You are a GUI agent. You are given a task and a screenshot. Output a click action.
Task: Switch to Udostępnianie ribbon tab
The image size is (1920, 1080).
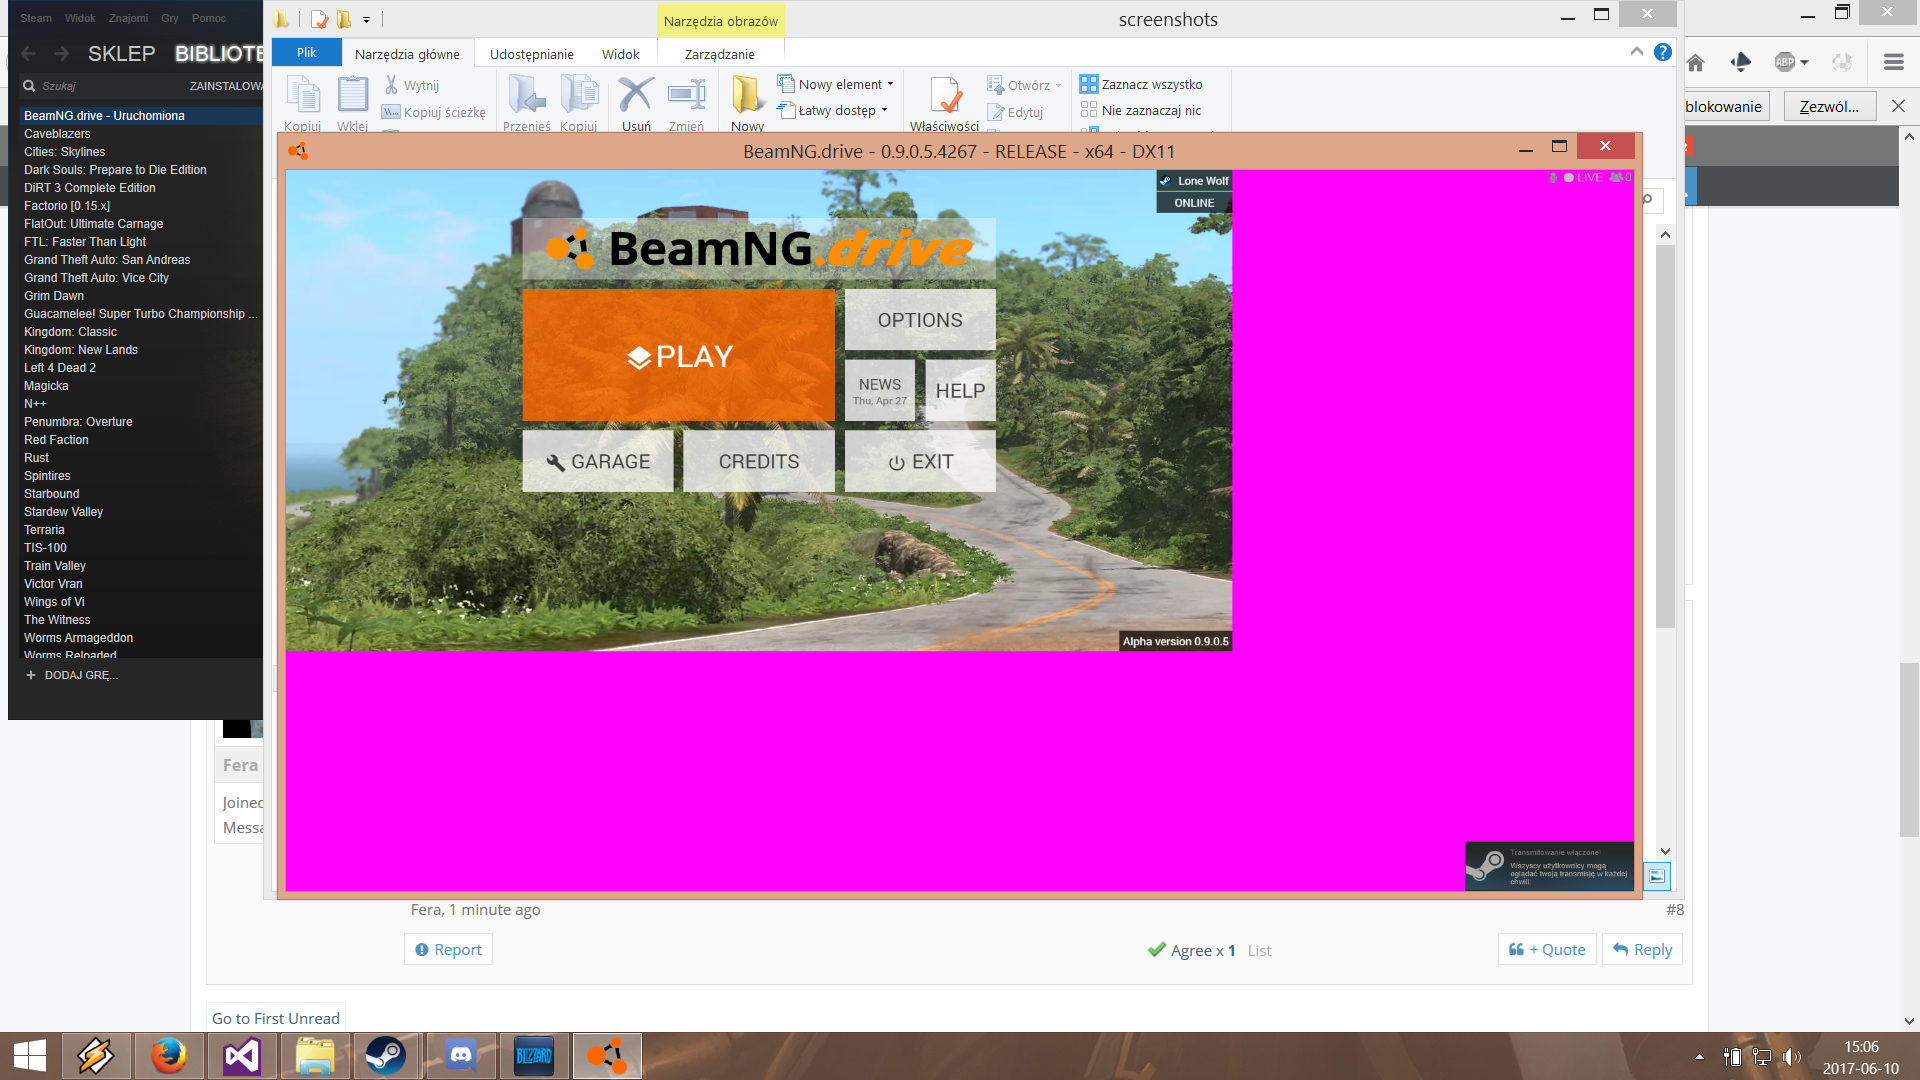[532, 54]
